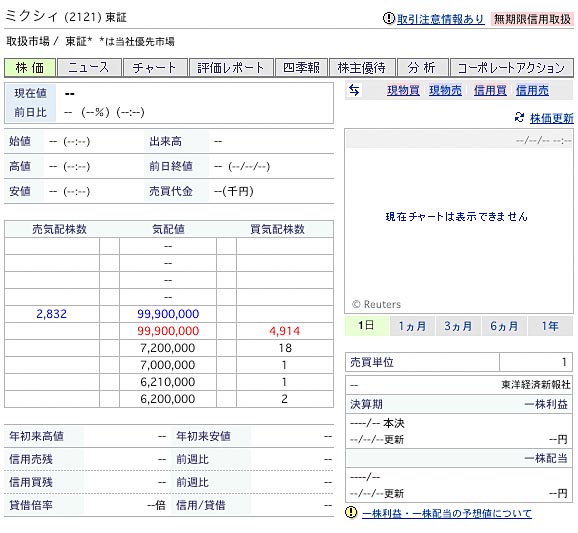
Task: Click the 7,200,000 quote price
Action: 168,348
